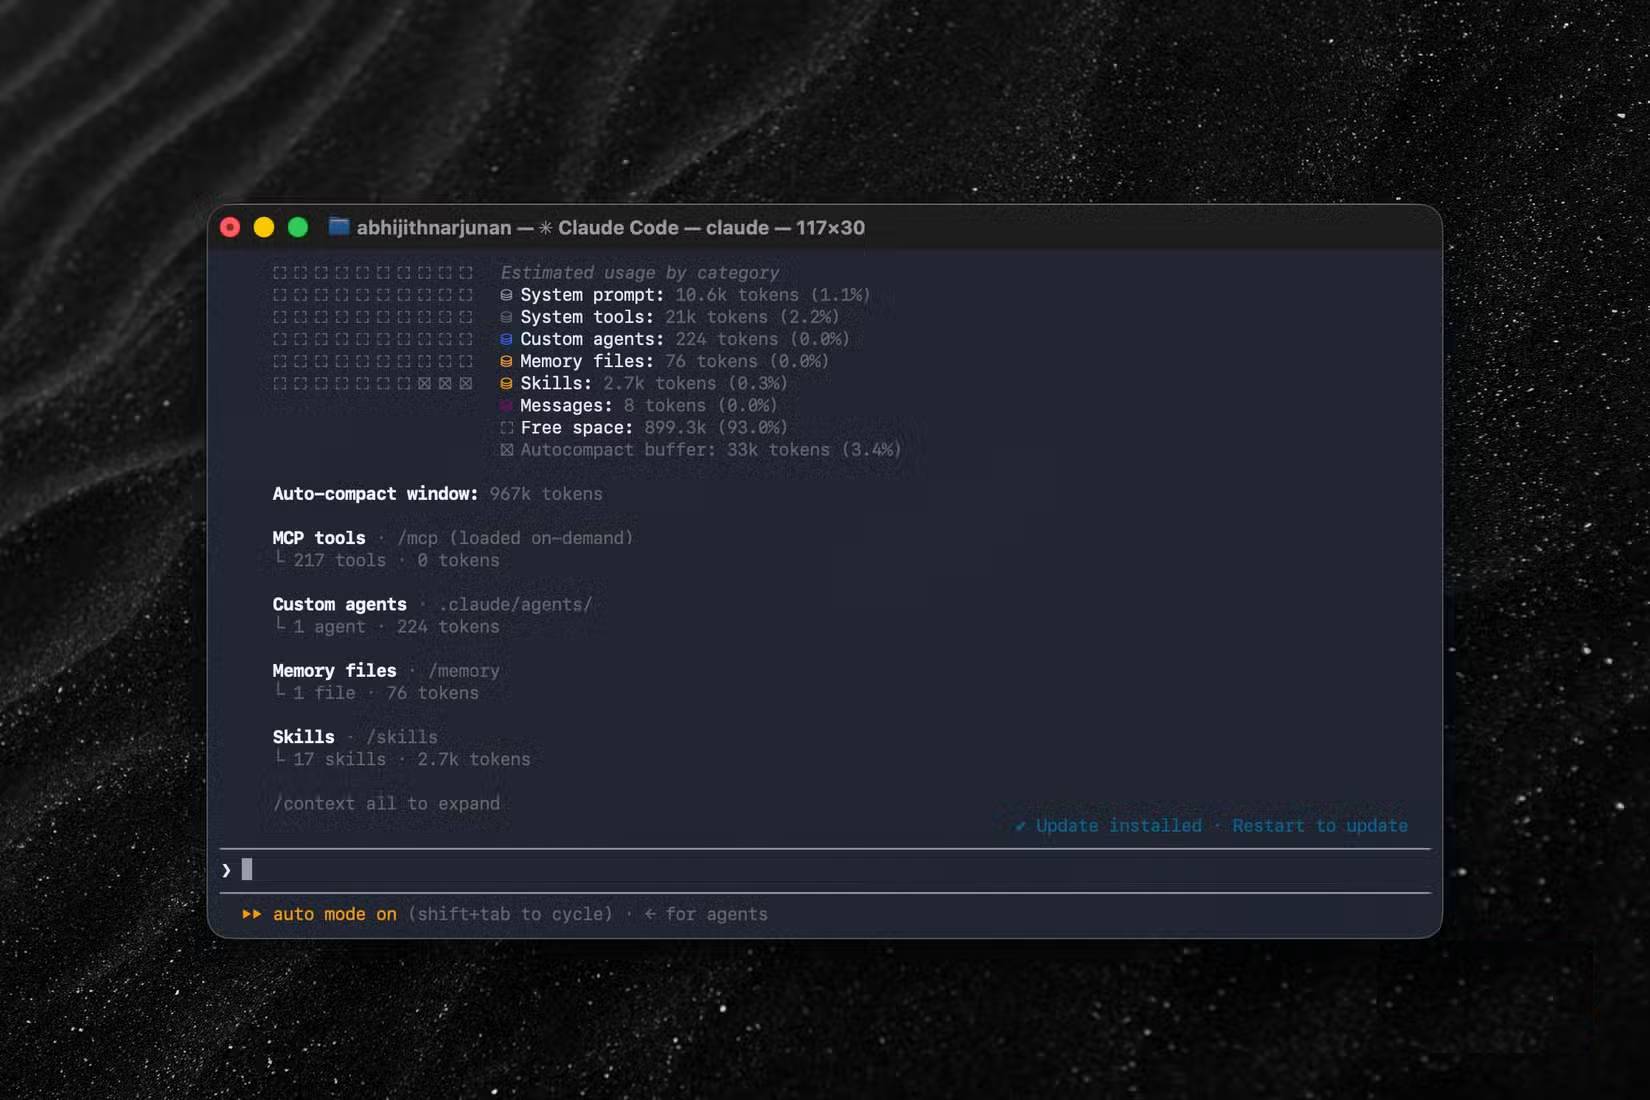The width and height of the screenshot is (1650, 1100).
Task: Click the context usage grid of squares
Action: [372, 328]
